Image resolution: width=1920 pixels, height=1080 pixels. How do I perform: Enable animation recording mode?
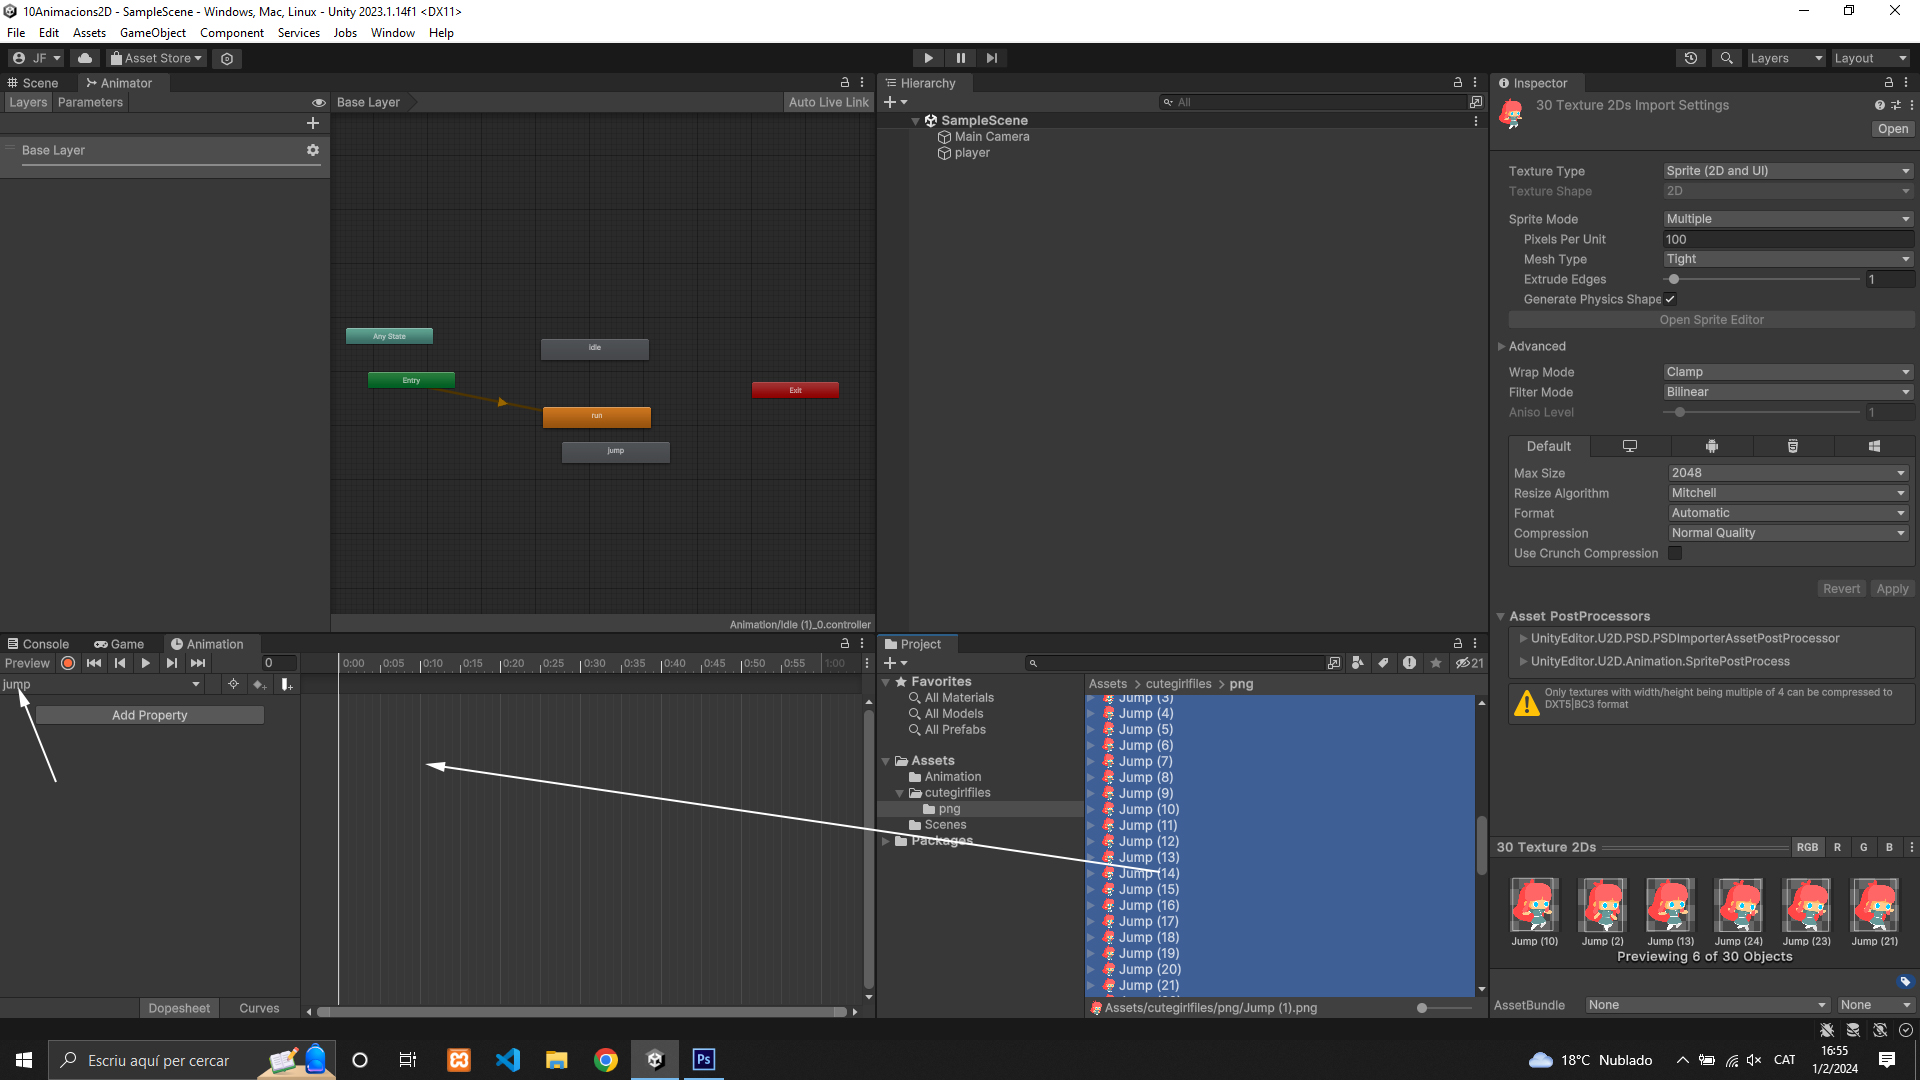click(68, 663)
